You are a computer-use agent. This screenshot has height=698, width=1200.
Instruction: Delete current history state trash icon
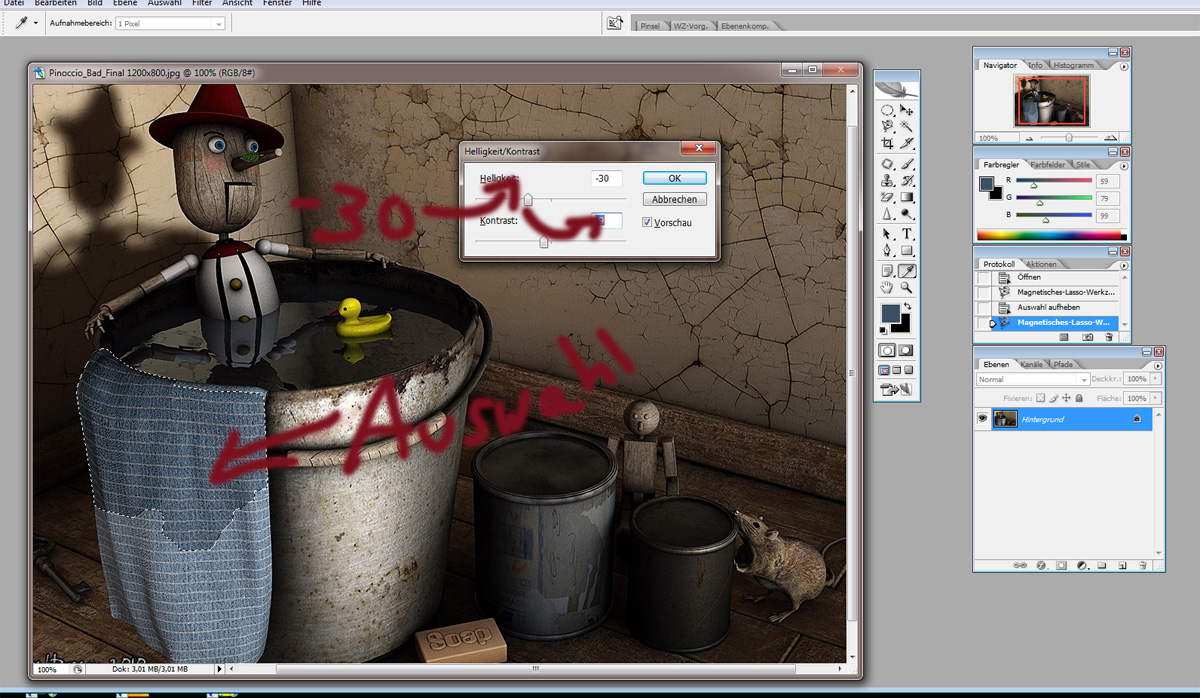pos(1108,337)
